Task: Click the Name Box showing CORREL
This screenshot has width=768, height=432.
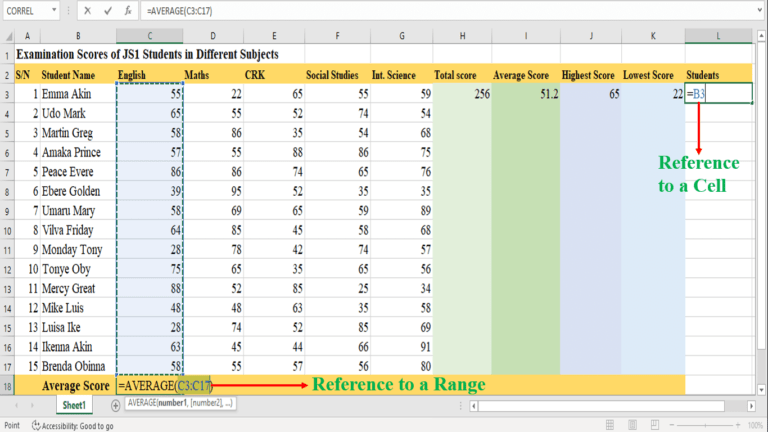Action: 27,11
